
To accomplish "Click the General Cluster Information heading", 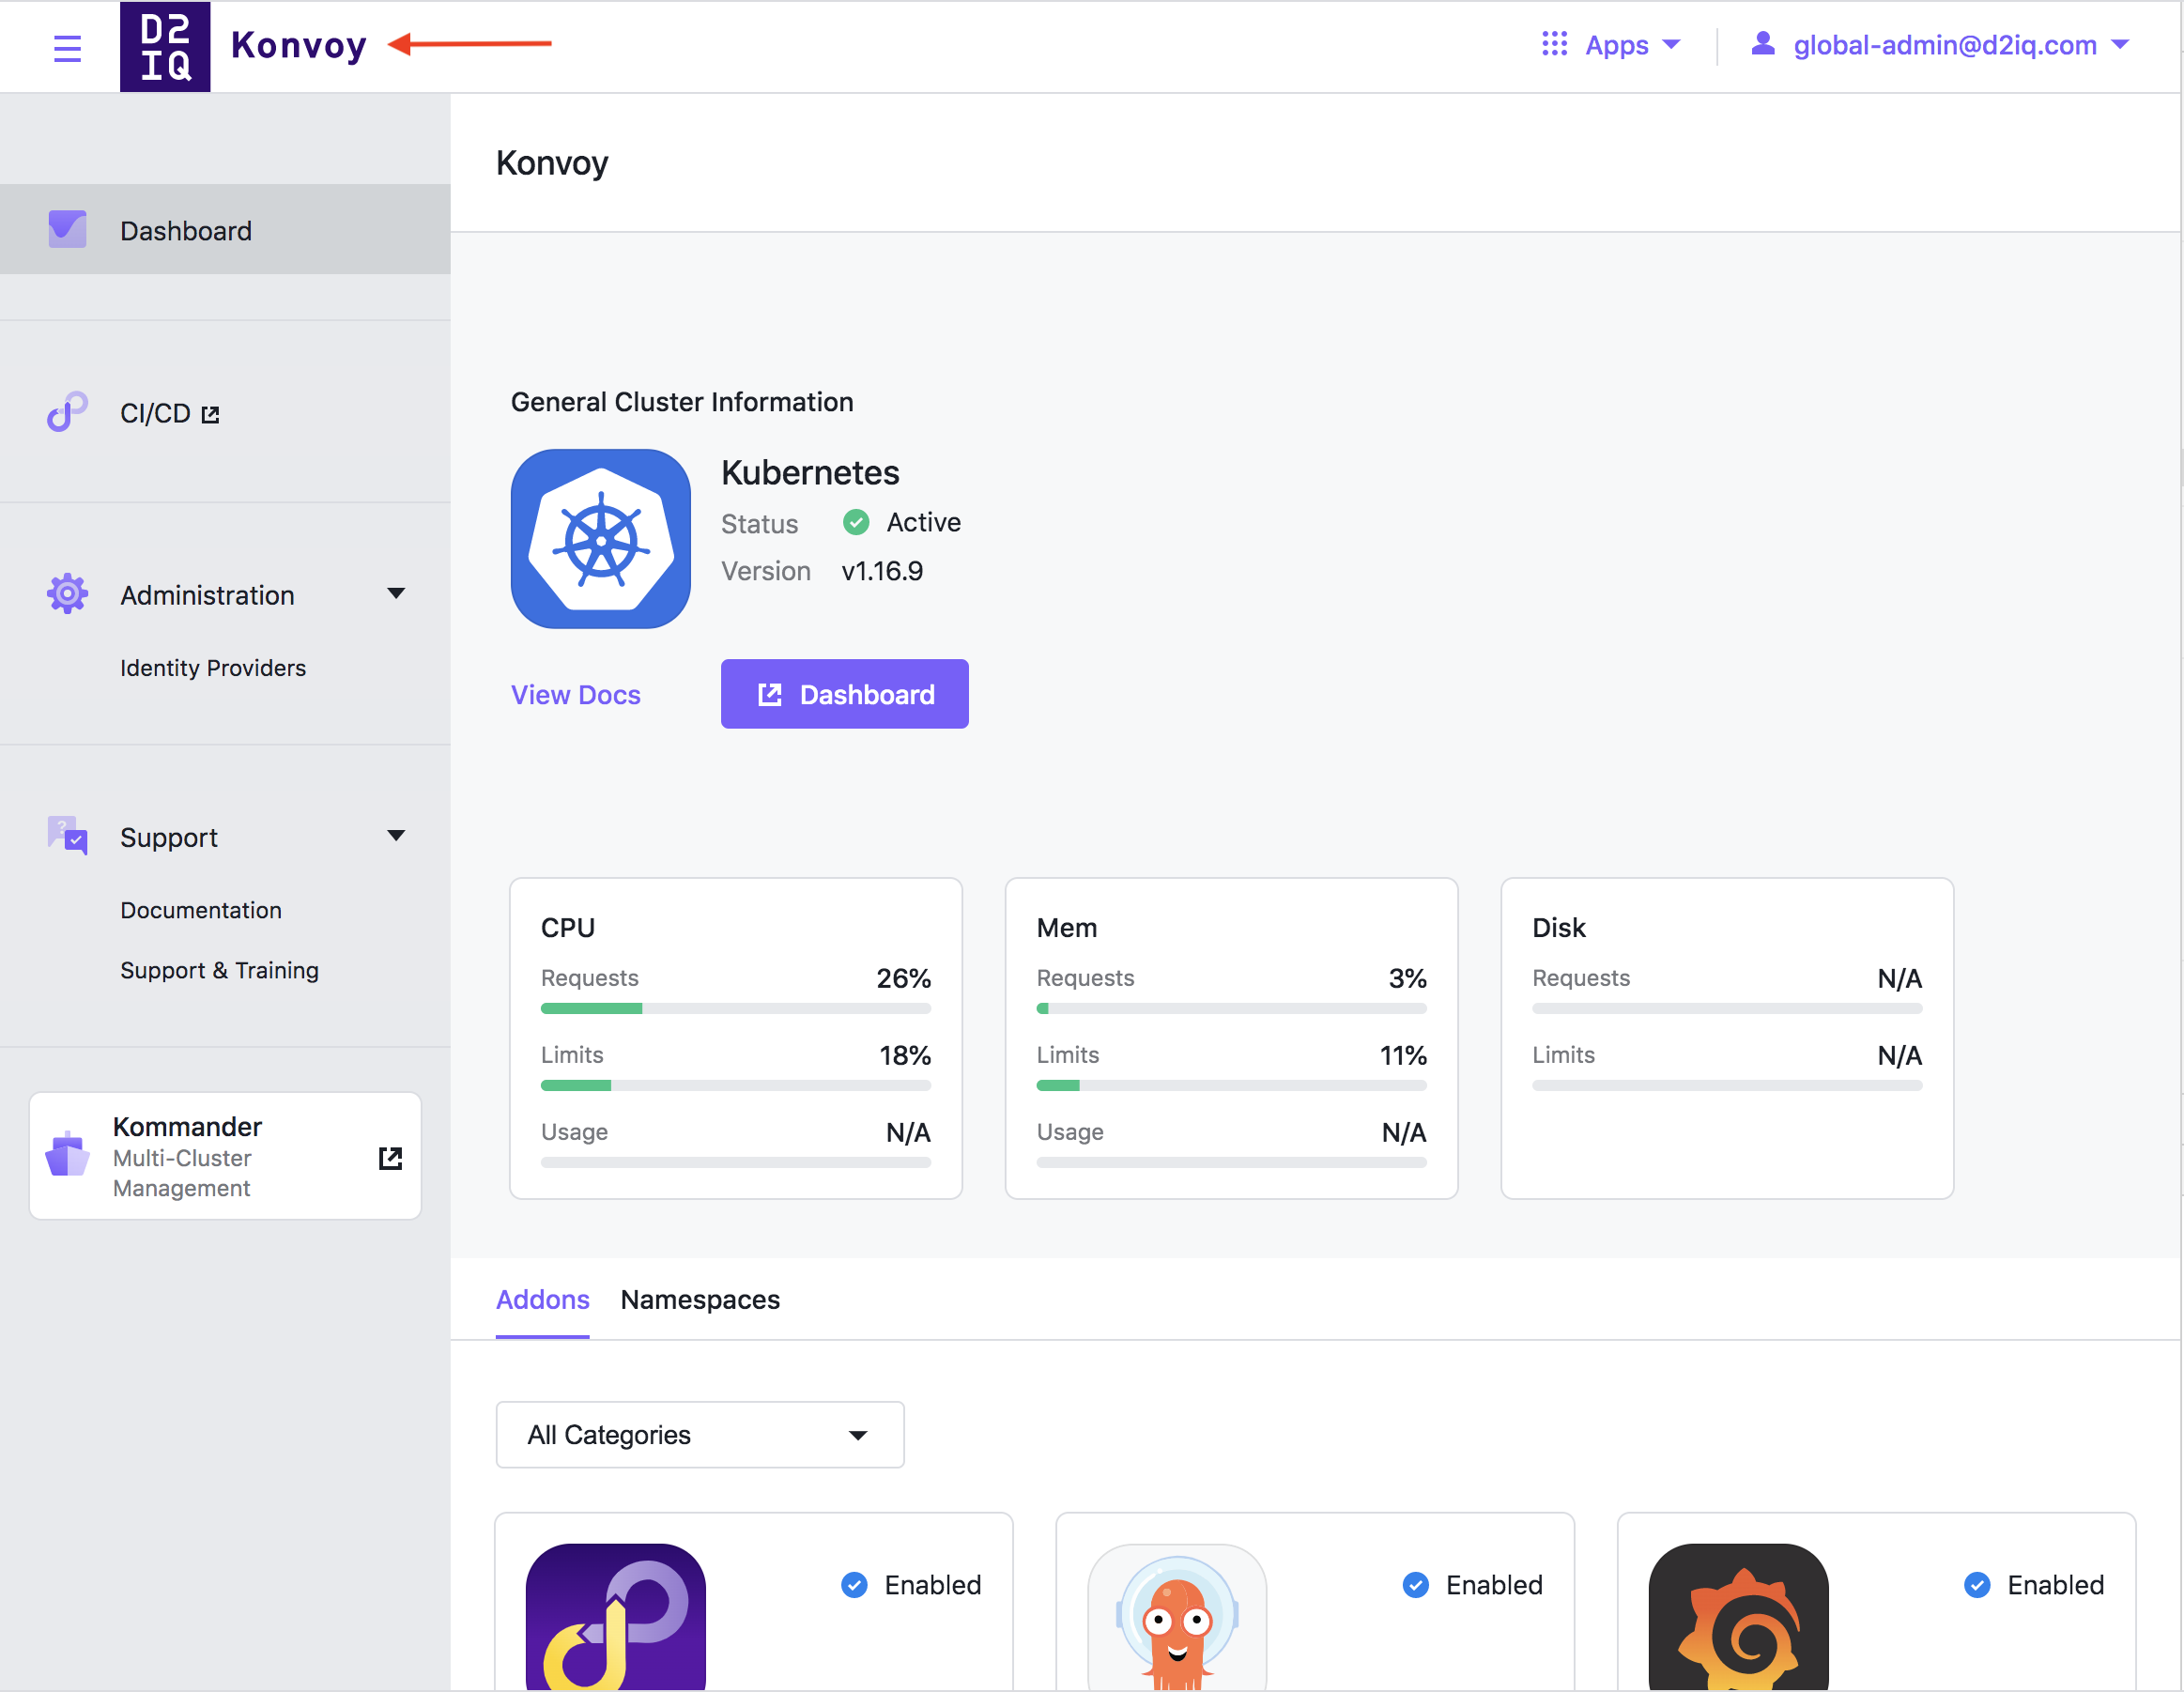I will (x=682, y=402).
